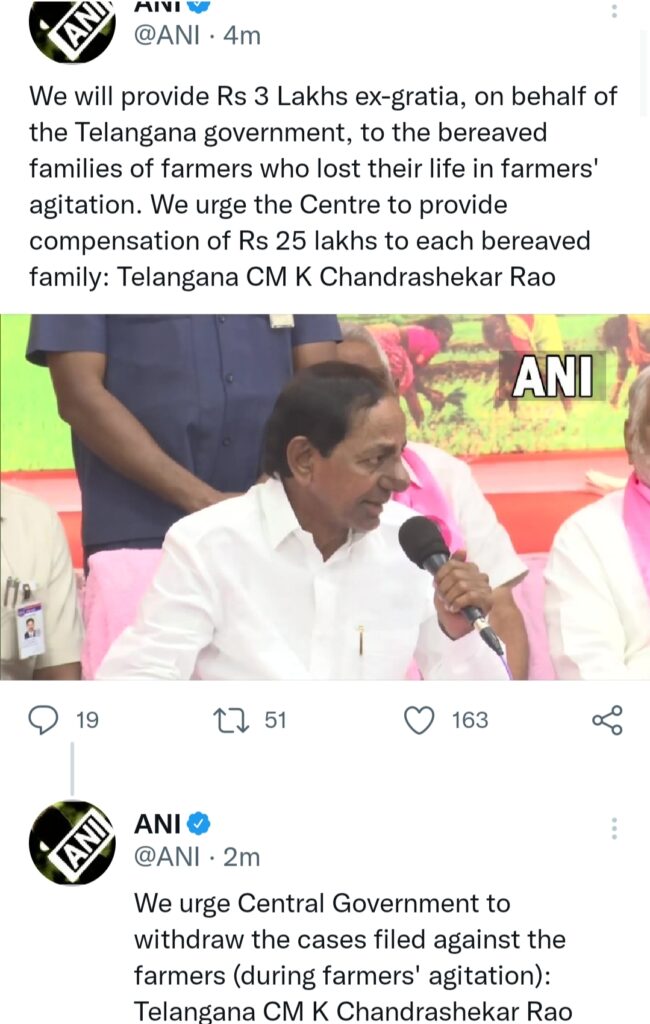This screenshot has height=1024, width=650.
Task: Like the tweet with the heart icon
Action: (419, 720)
